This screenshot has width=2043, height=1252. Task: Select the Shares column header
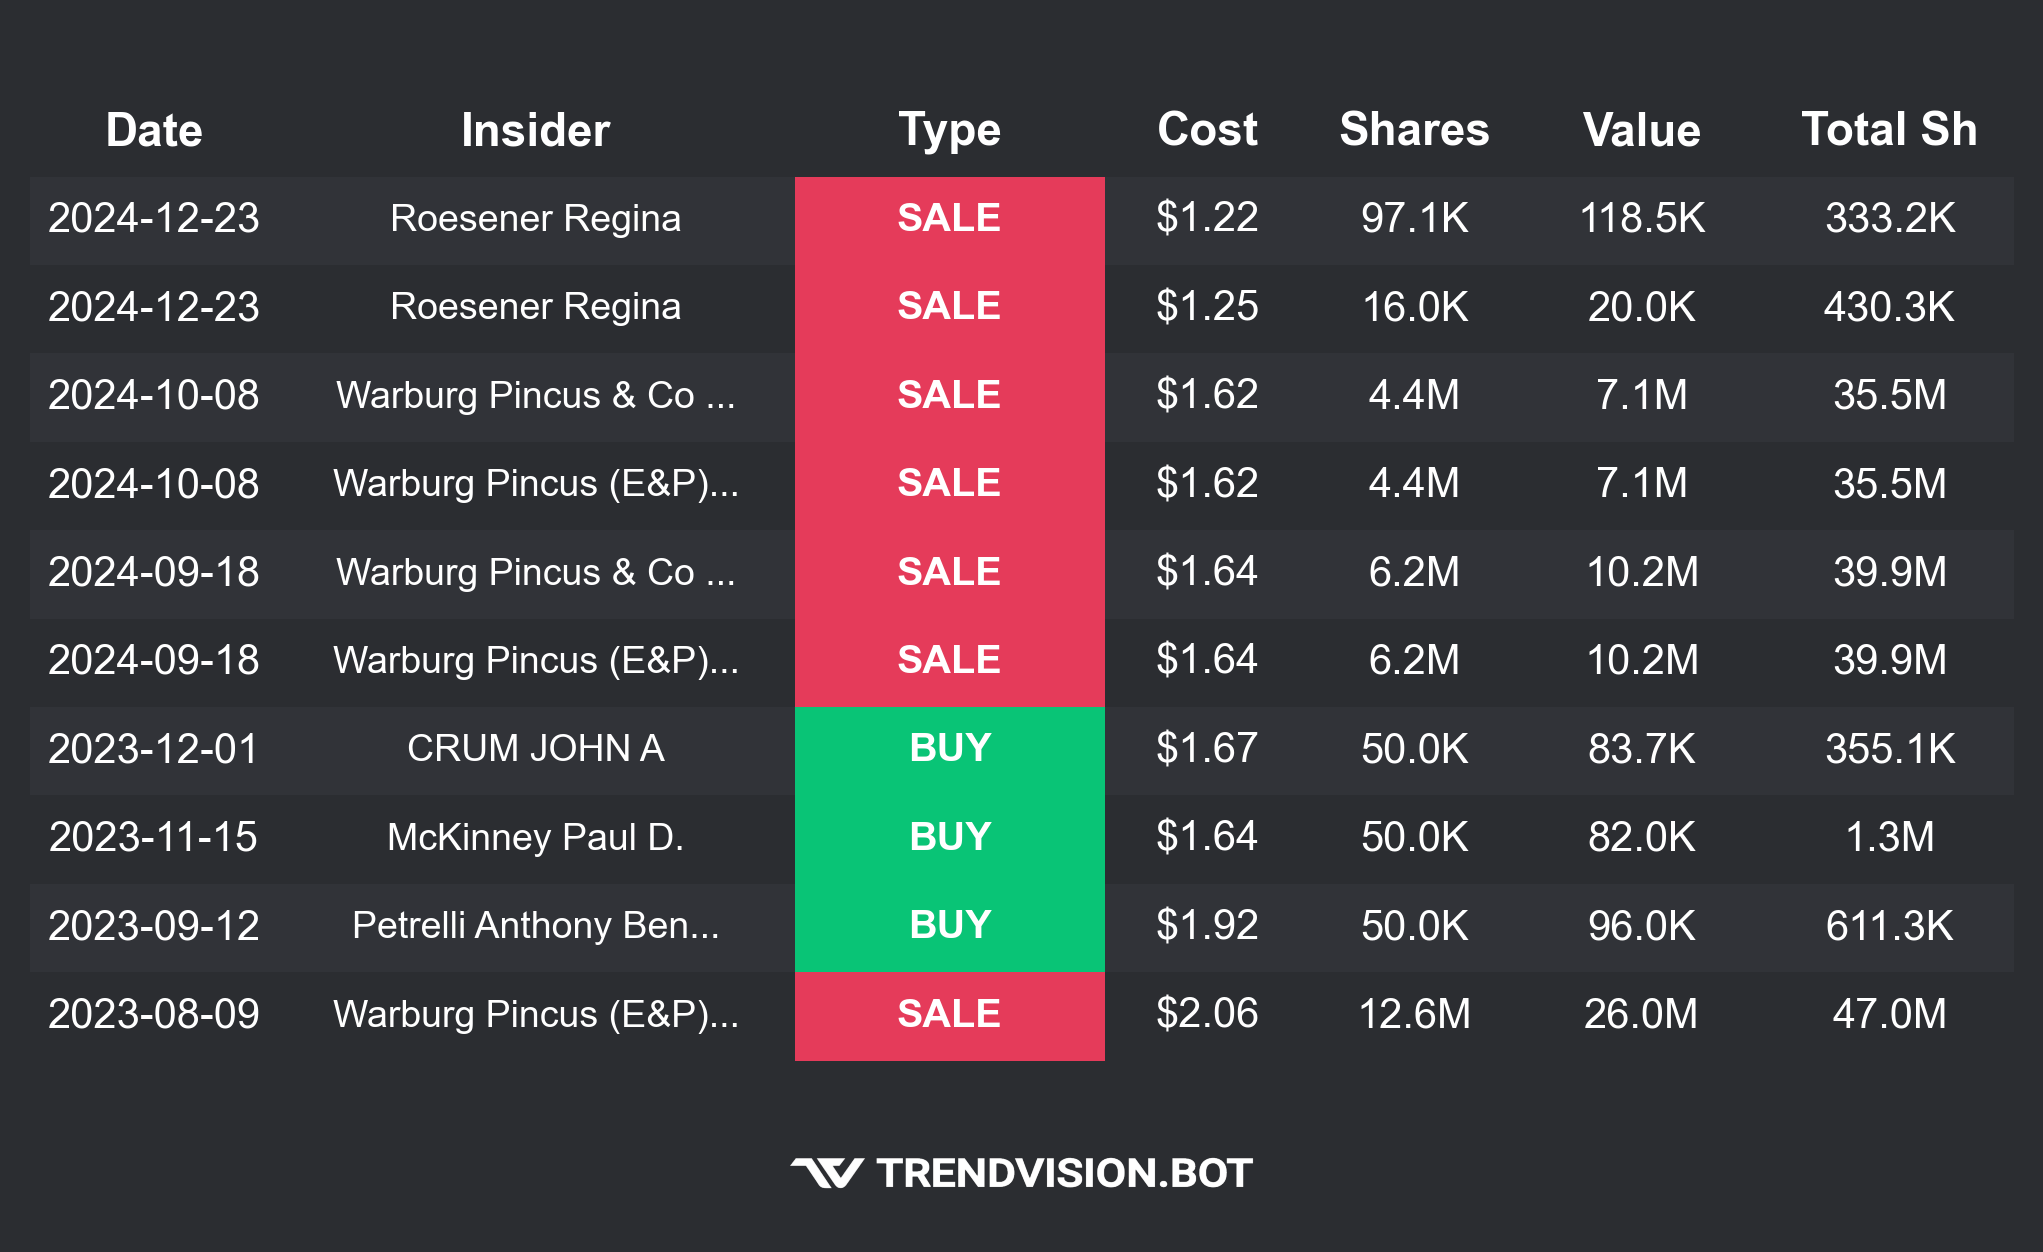click(1414, 130)
